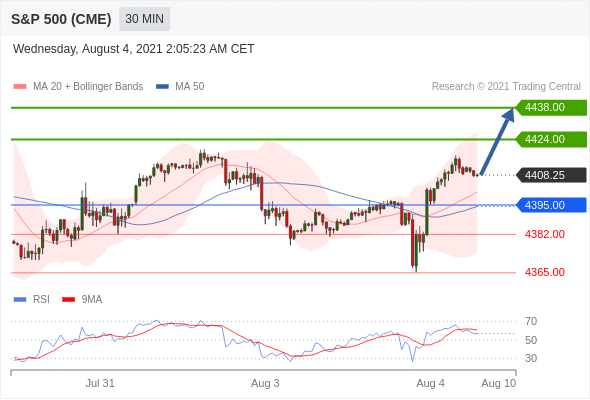Click the Aug 3 date axis label
Image resolution: width=590 pixels, height=400 pixels.
click(x=265, y=383)
